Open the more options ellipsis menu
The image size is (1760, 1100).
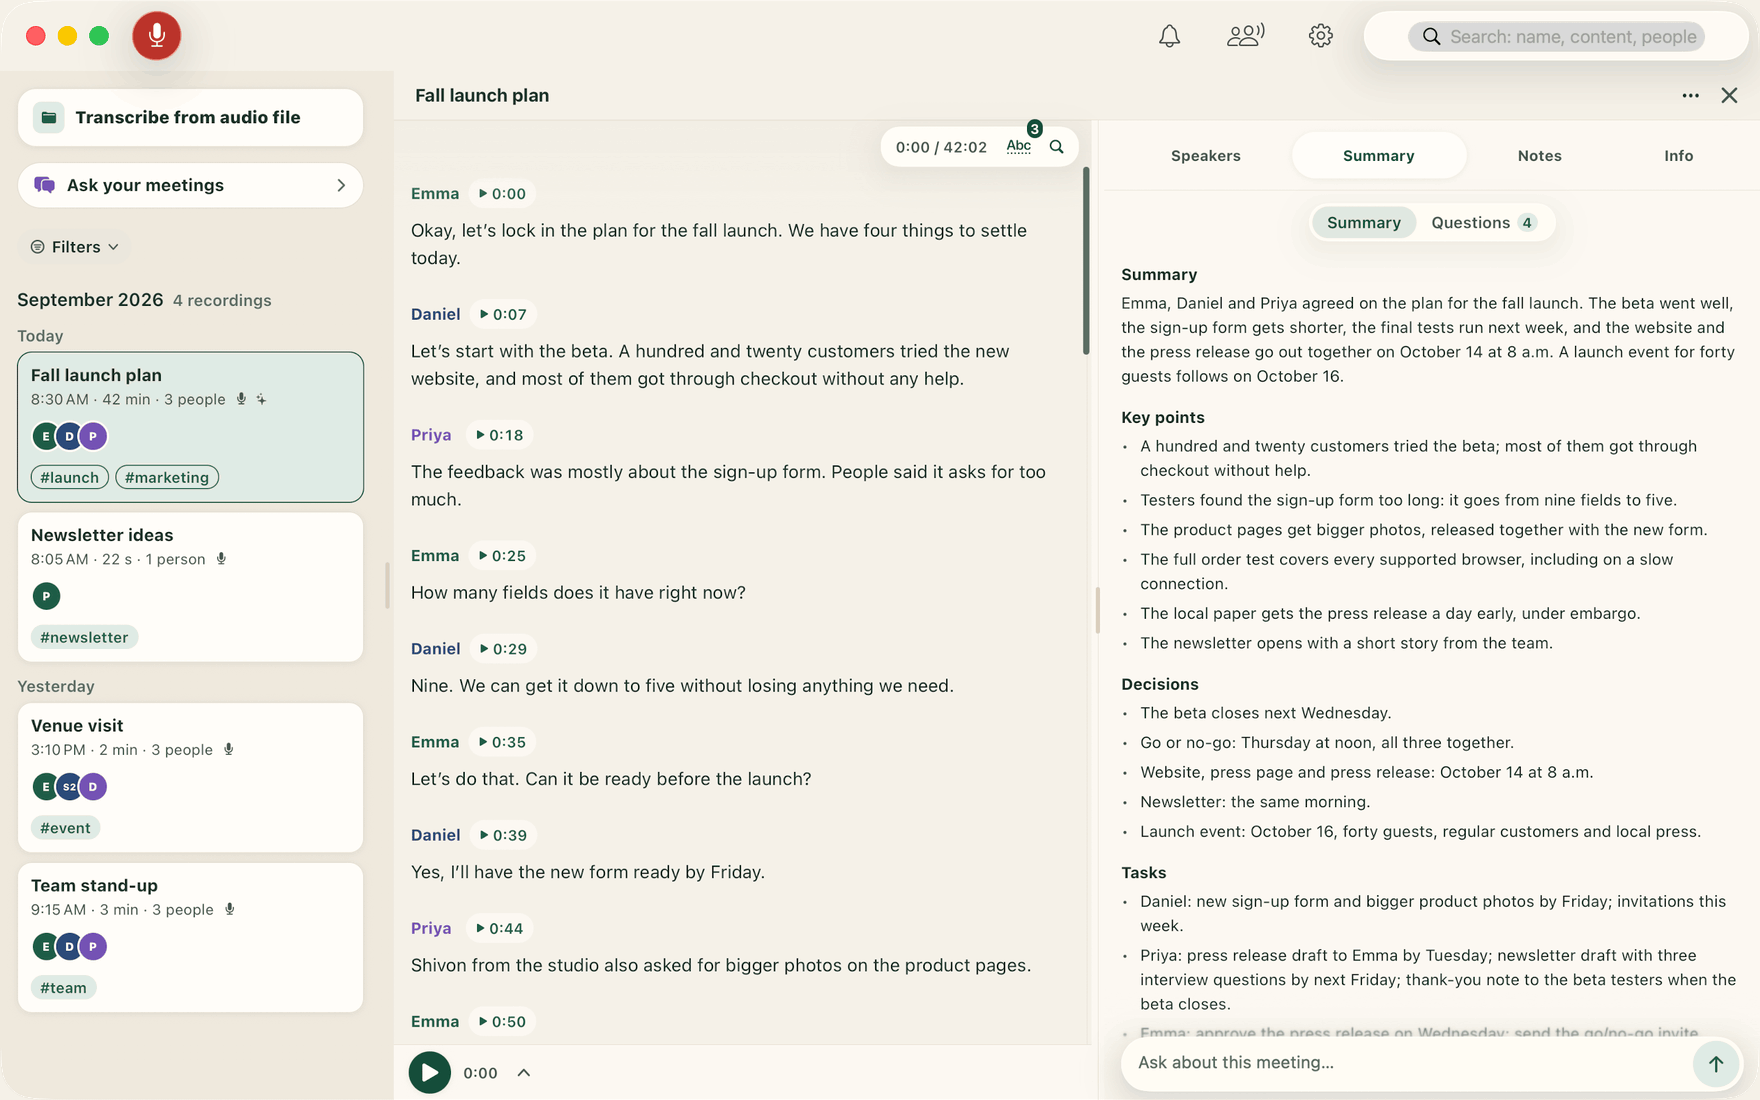(x=1690, y=96)
